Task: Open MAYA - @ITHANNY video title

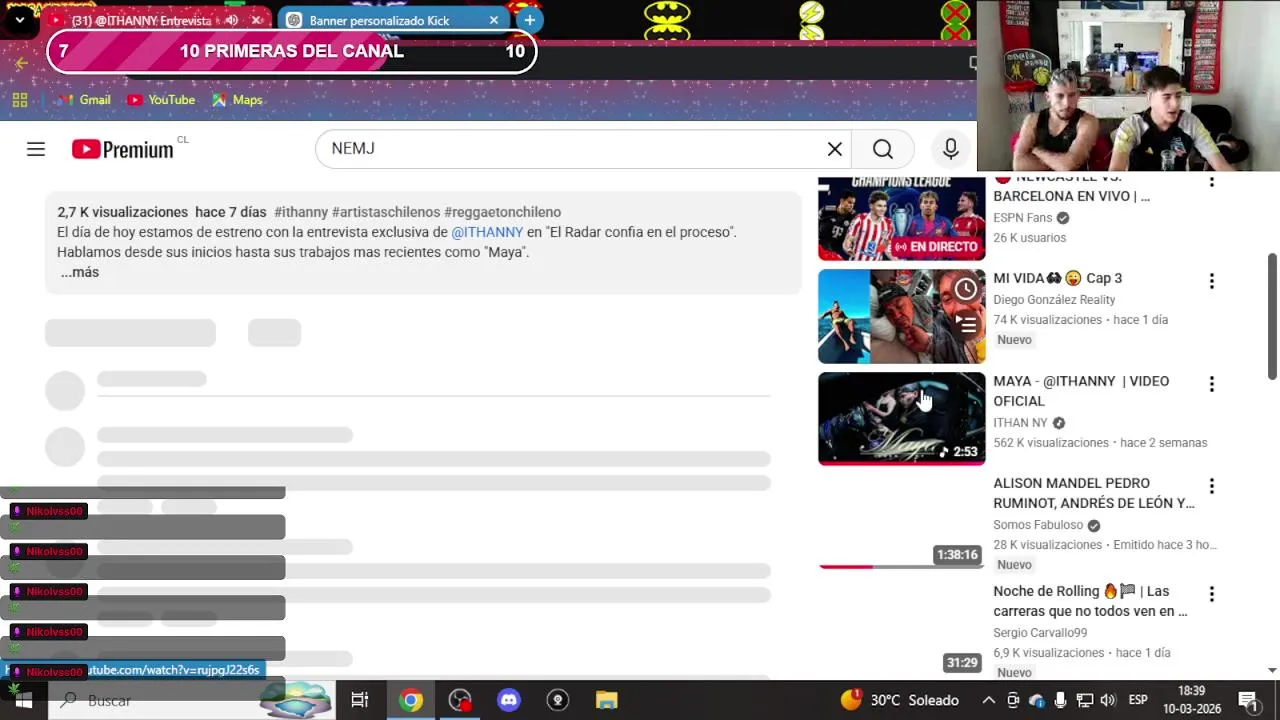Action: click(x=1081, y=391)
